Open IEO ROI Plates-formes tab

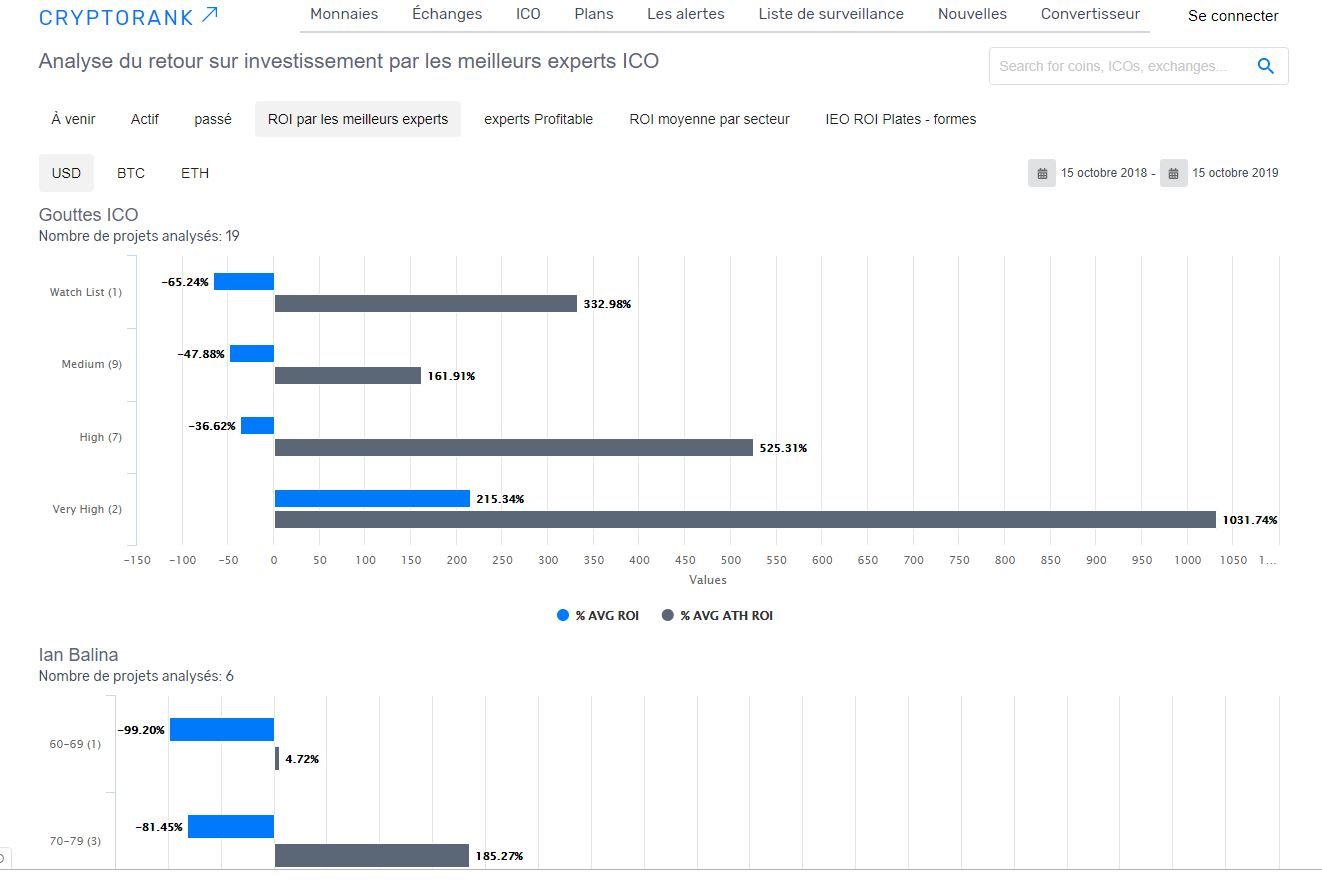[x=901, y=119]
